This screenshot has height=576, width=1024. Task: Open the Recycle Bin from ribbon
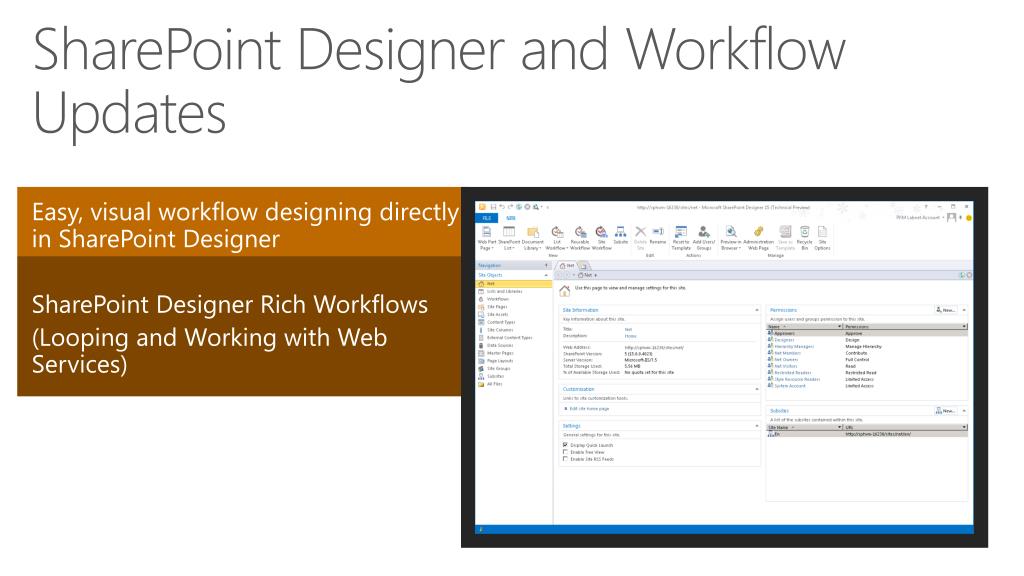[x=805, y=238]
